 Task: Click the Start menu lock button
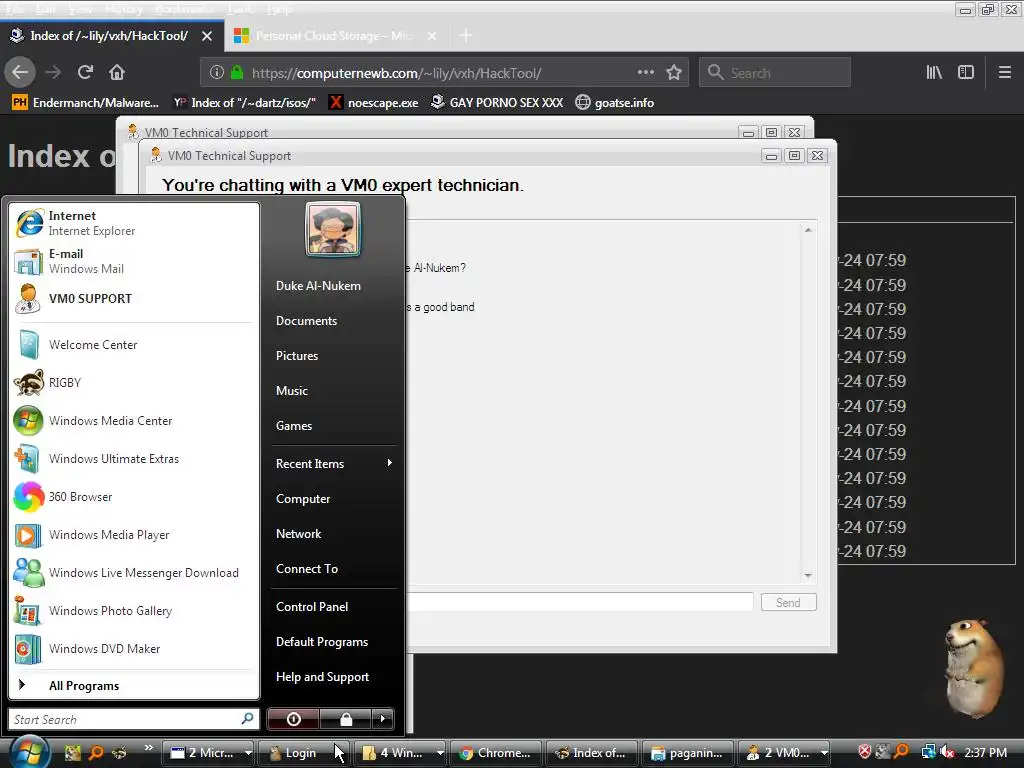[x=345, y=719]
